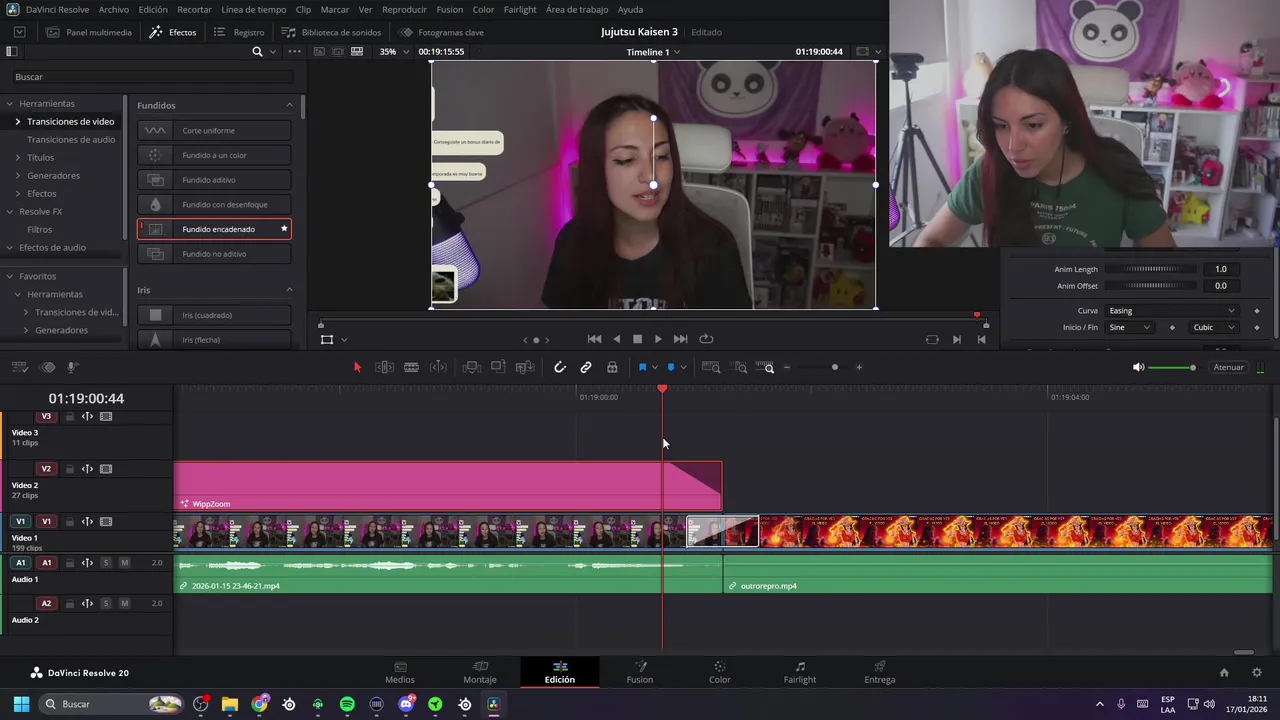This screenshot has height=720, width=1280.
Task: Toggle the Efectos panel
Action: click(x=173, y=32)
